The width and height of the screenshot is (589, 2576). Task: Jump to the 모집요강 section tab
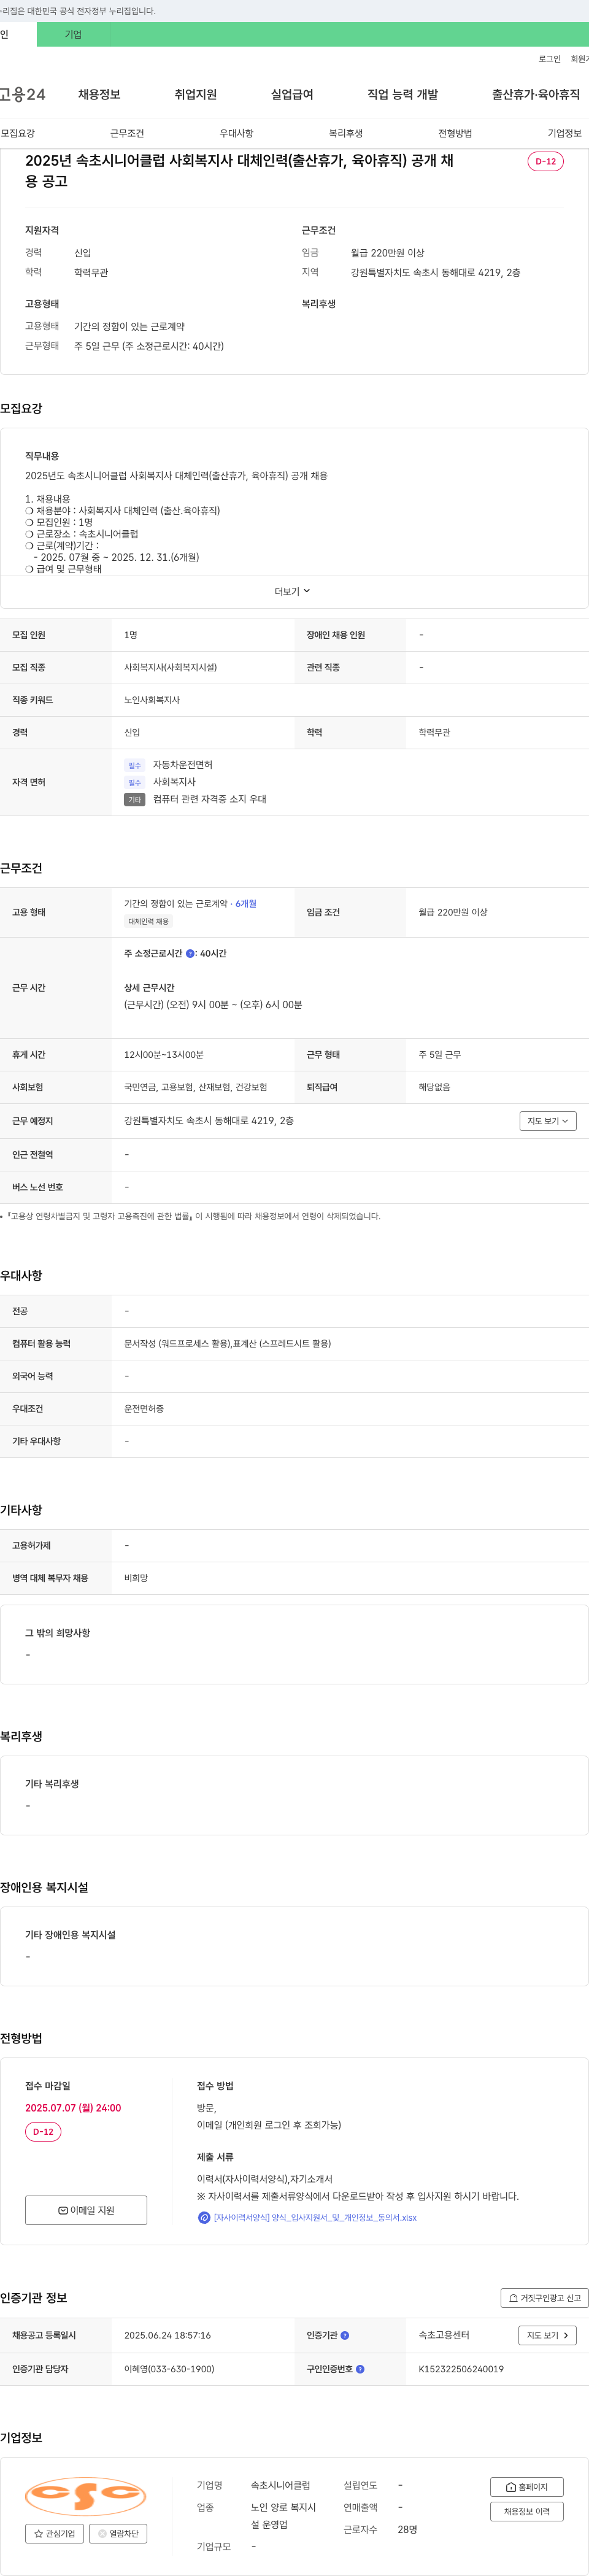pos(18,133)
